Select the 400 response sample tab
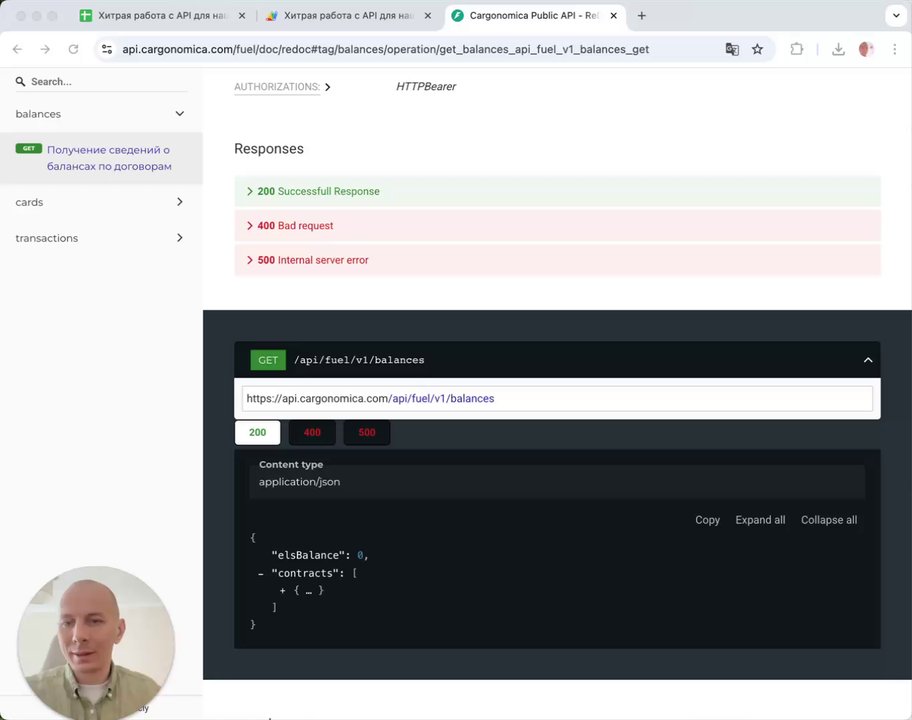This screenshot has height=720, width=912. 312,433
